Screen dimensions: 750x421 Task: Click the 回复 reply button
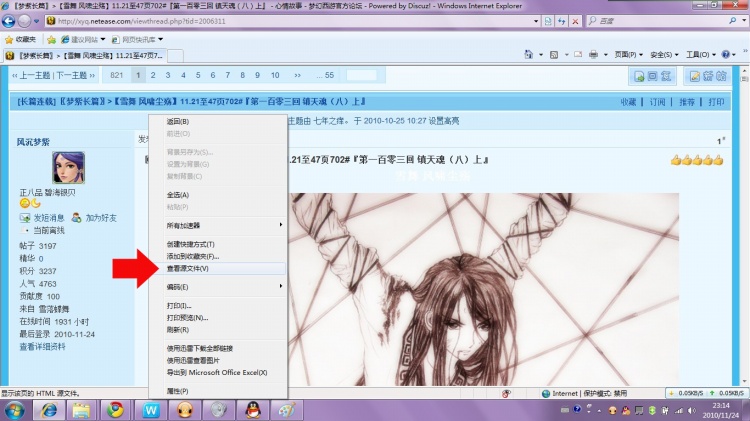[x=652, y=76]
